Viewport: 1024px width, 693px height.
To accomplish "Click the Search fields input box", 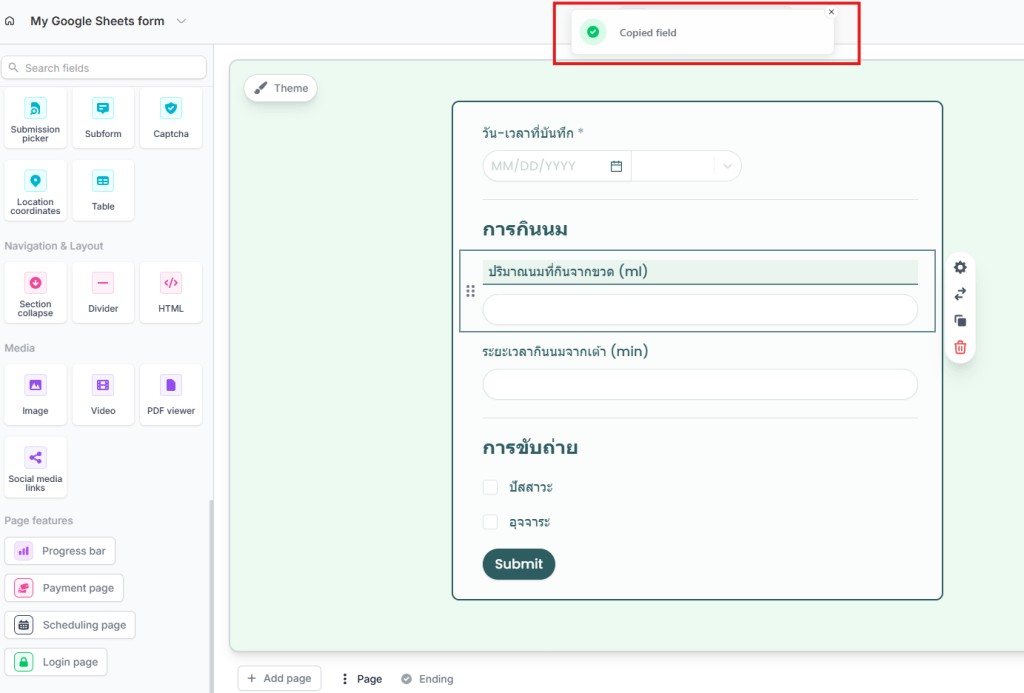I will (105, 68).
